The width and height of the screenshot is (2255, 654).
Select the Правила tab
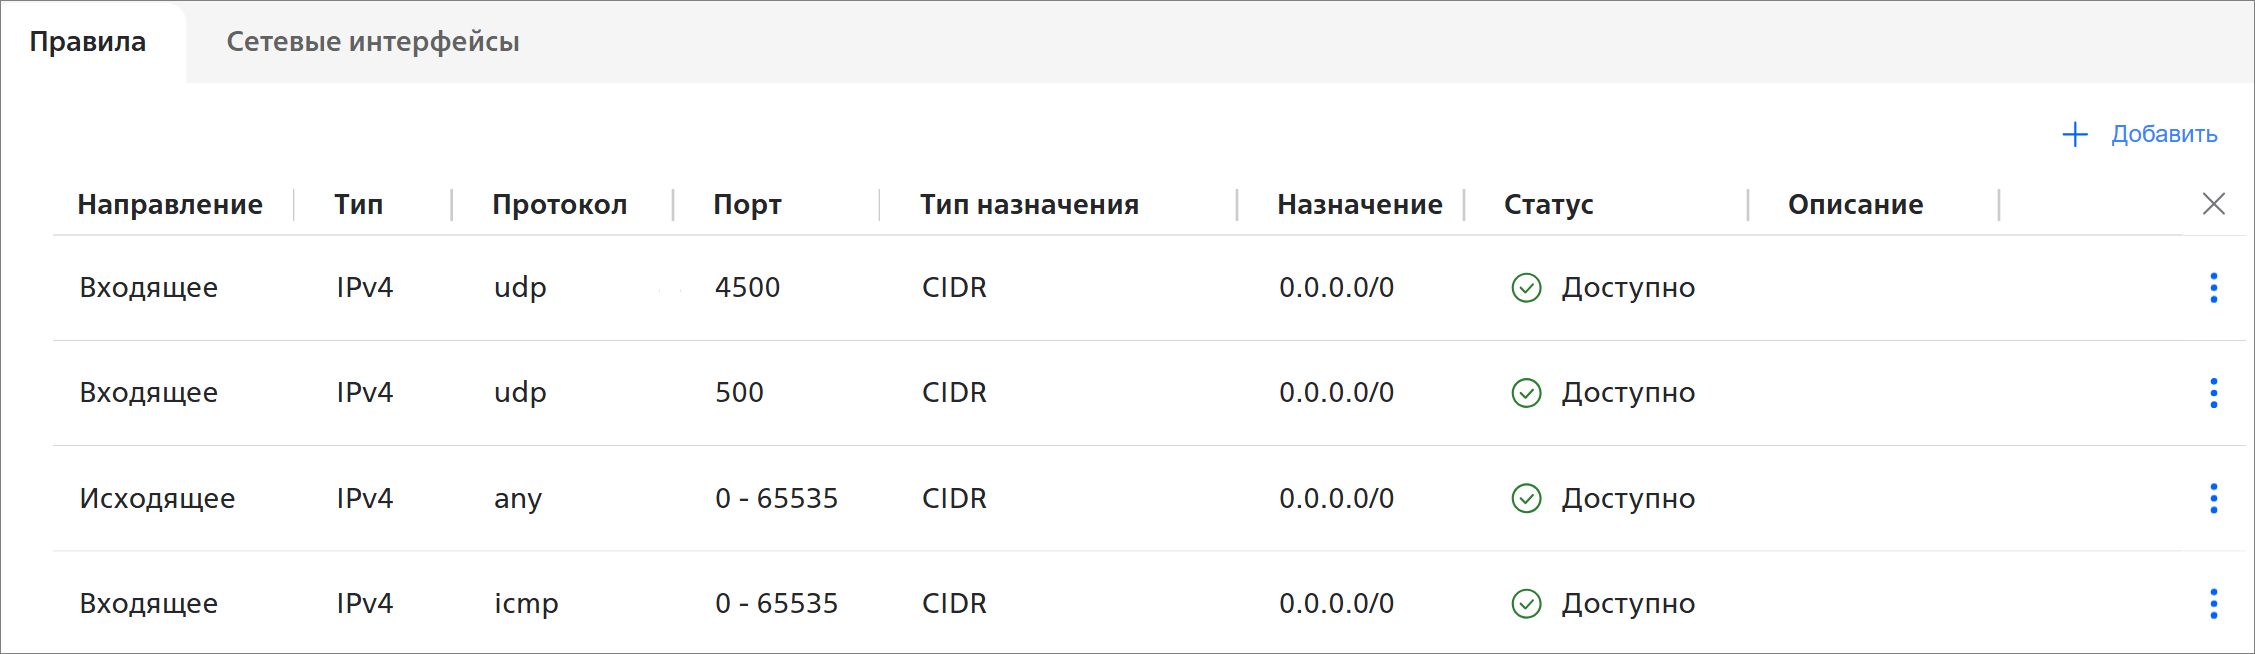coord(88,42)
